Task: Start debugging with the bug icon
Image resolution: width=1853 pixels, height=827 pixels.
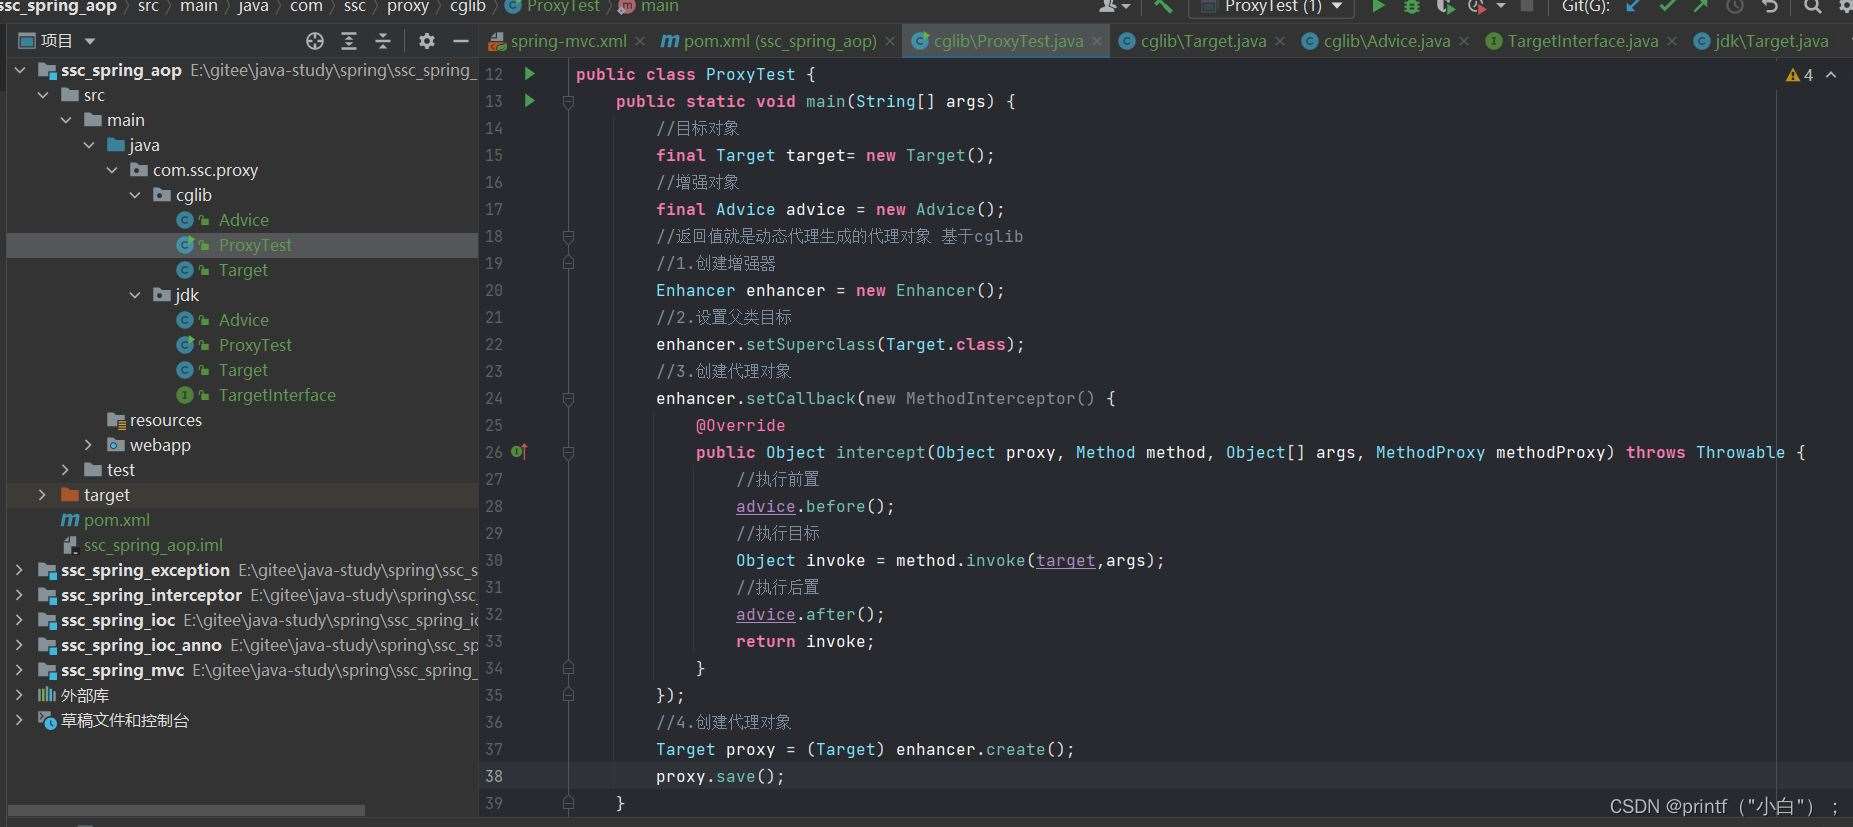Action: point(1411,7)
